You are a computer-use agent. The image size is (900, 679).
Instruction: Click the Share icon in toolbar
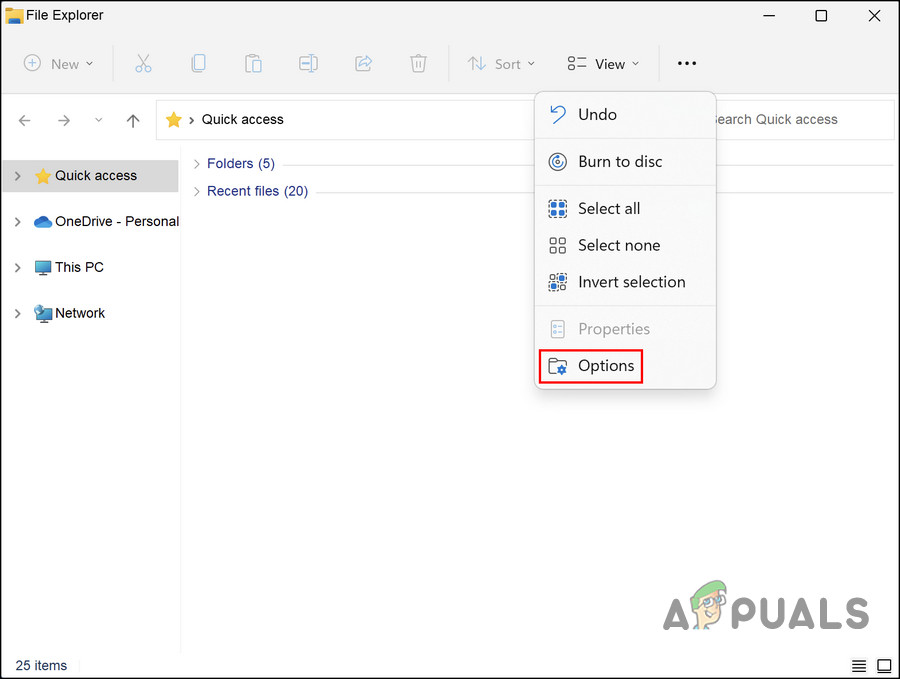pyautogui.click(x=363, y=63)
